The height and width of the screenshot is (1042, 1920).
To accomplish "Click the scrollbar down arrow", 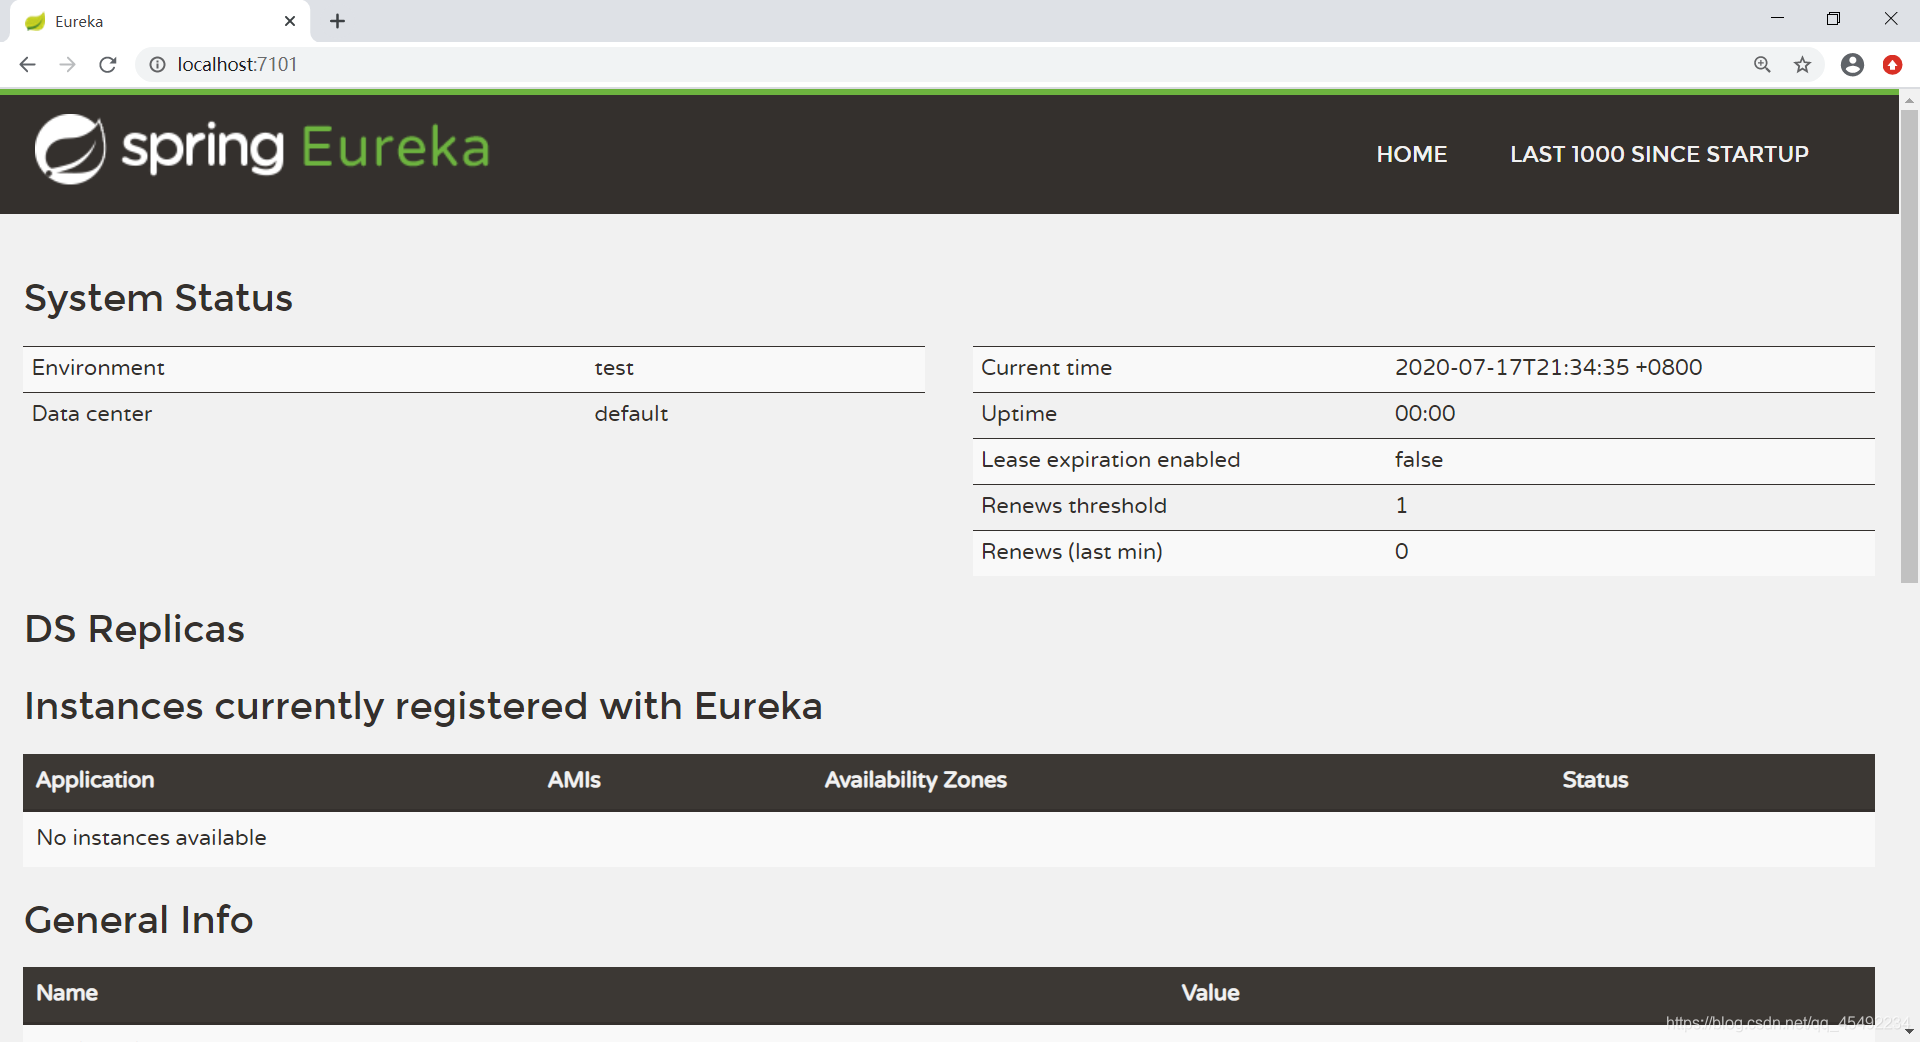I will [x=1909, y=1031].
